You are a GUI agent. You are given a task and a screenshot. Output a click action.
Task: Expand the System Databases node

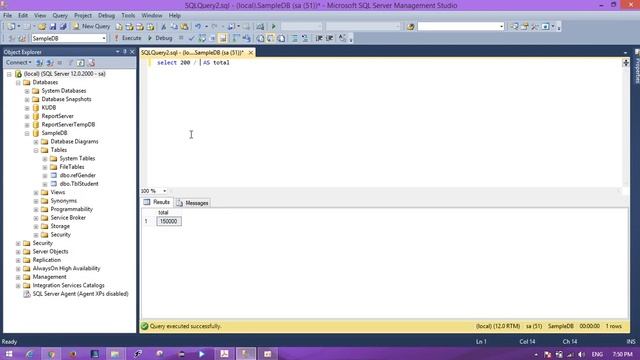tap(27, 91)
